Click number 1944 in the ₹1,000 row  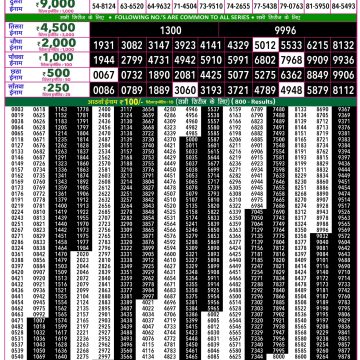104,60
